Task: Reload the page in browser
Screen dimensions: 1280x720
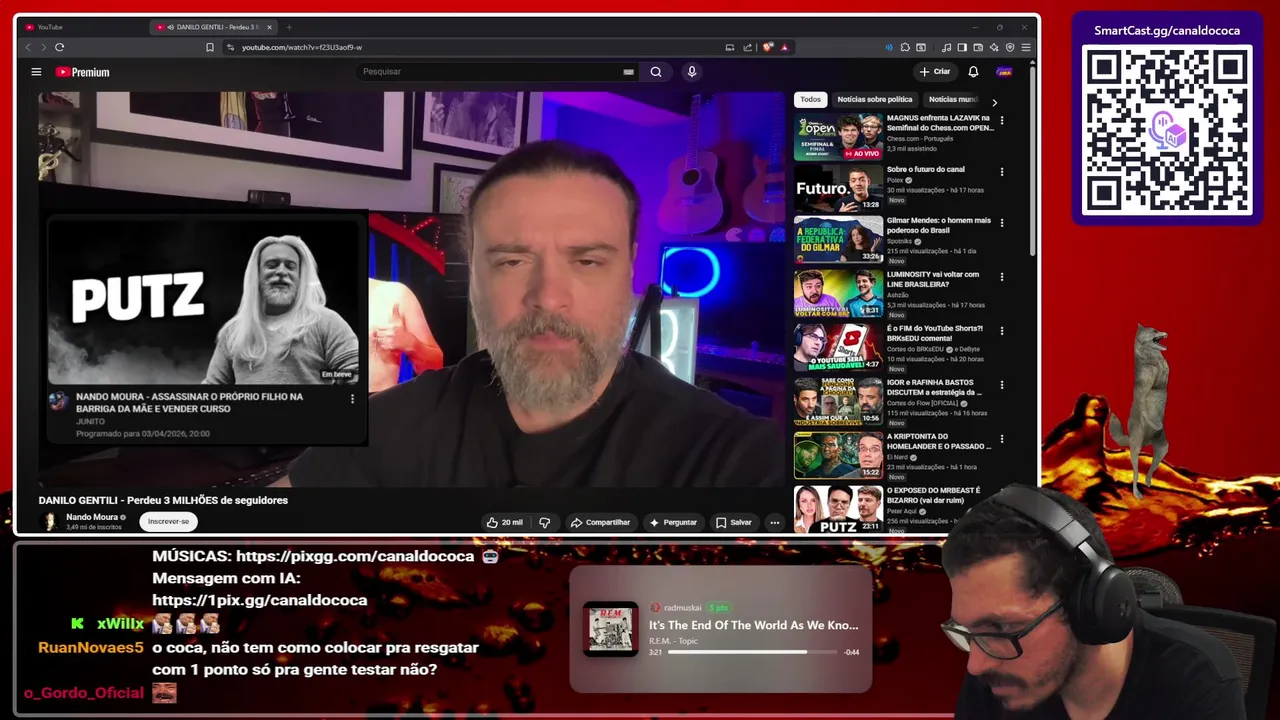Action: click(60, 47)
